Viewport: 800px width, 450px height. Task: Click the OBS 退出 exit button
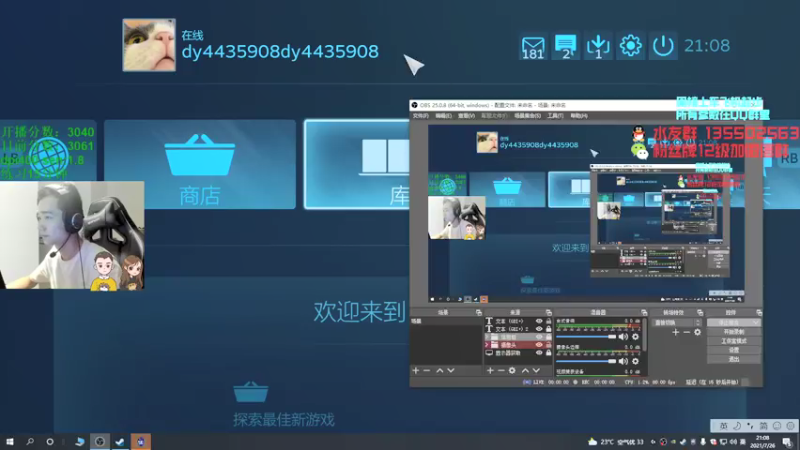[734, 359]
